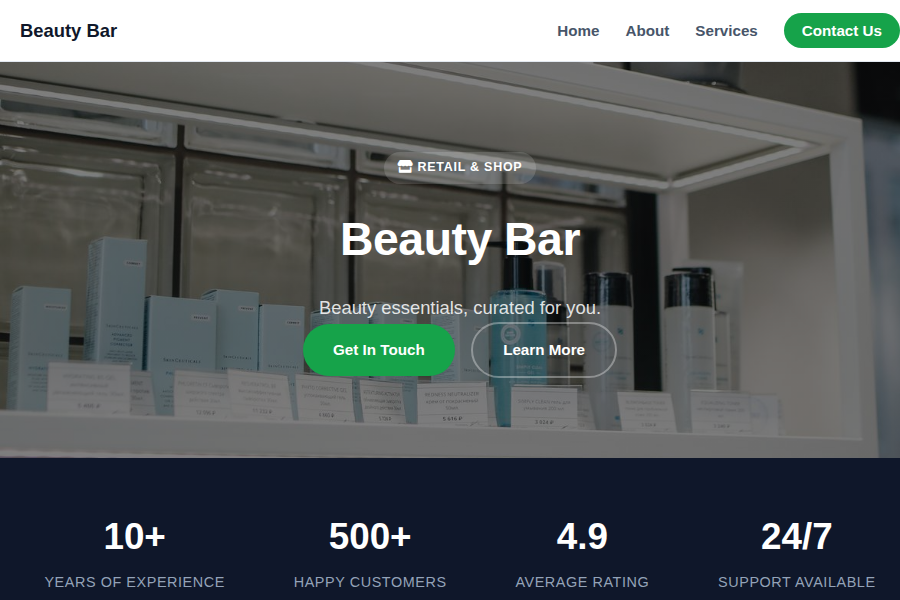900x600 pixels.
Task: Click the 24/7 statistic
Action: (797, 536)
